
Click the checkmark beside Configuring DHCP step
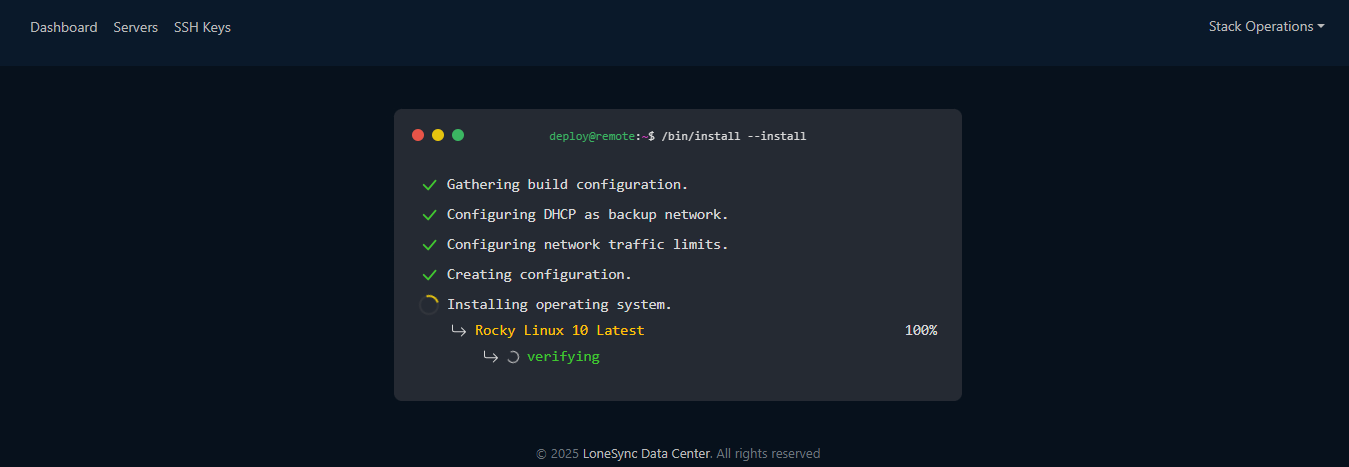pos(430,215)
